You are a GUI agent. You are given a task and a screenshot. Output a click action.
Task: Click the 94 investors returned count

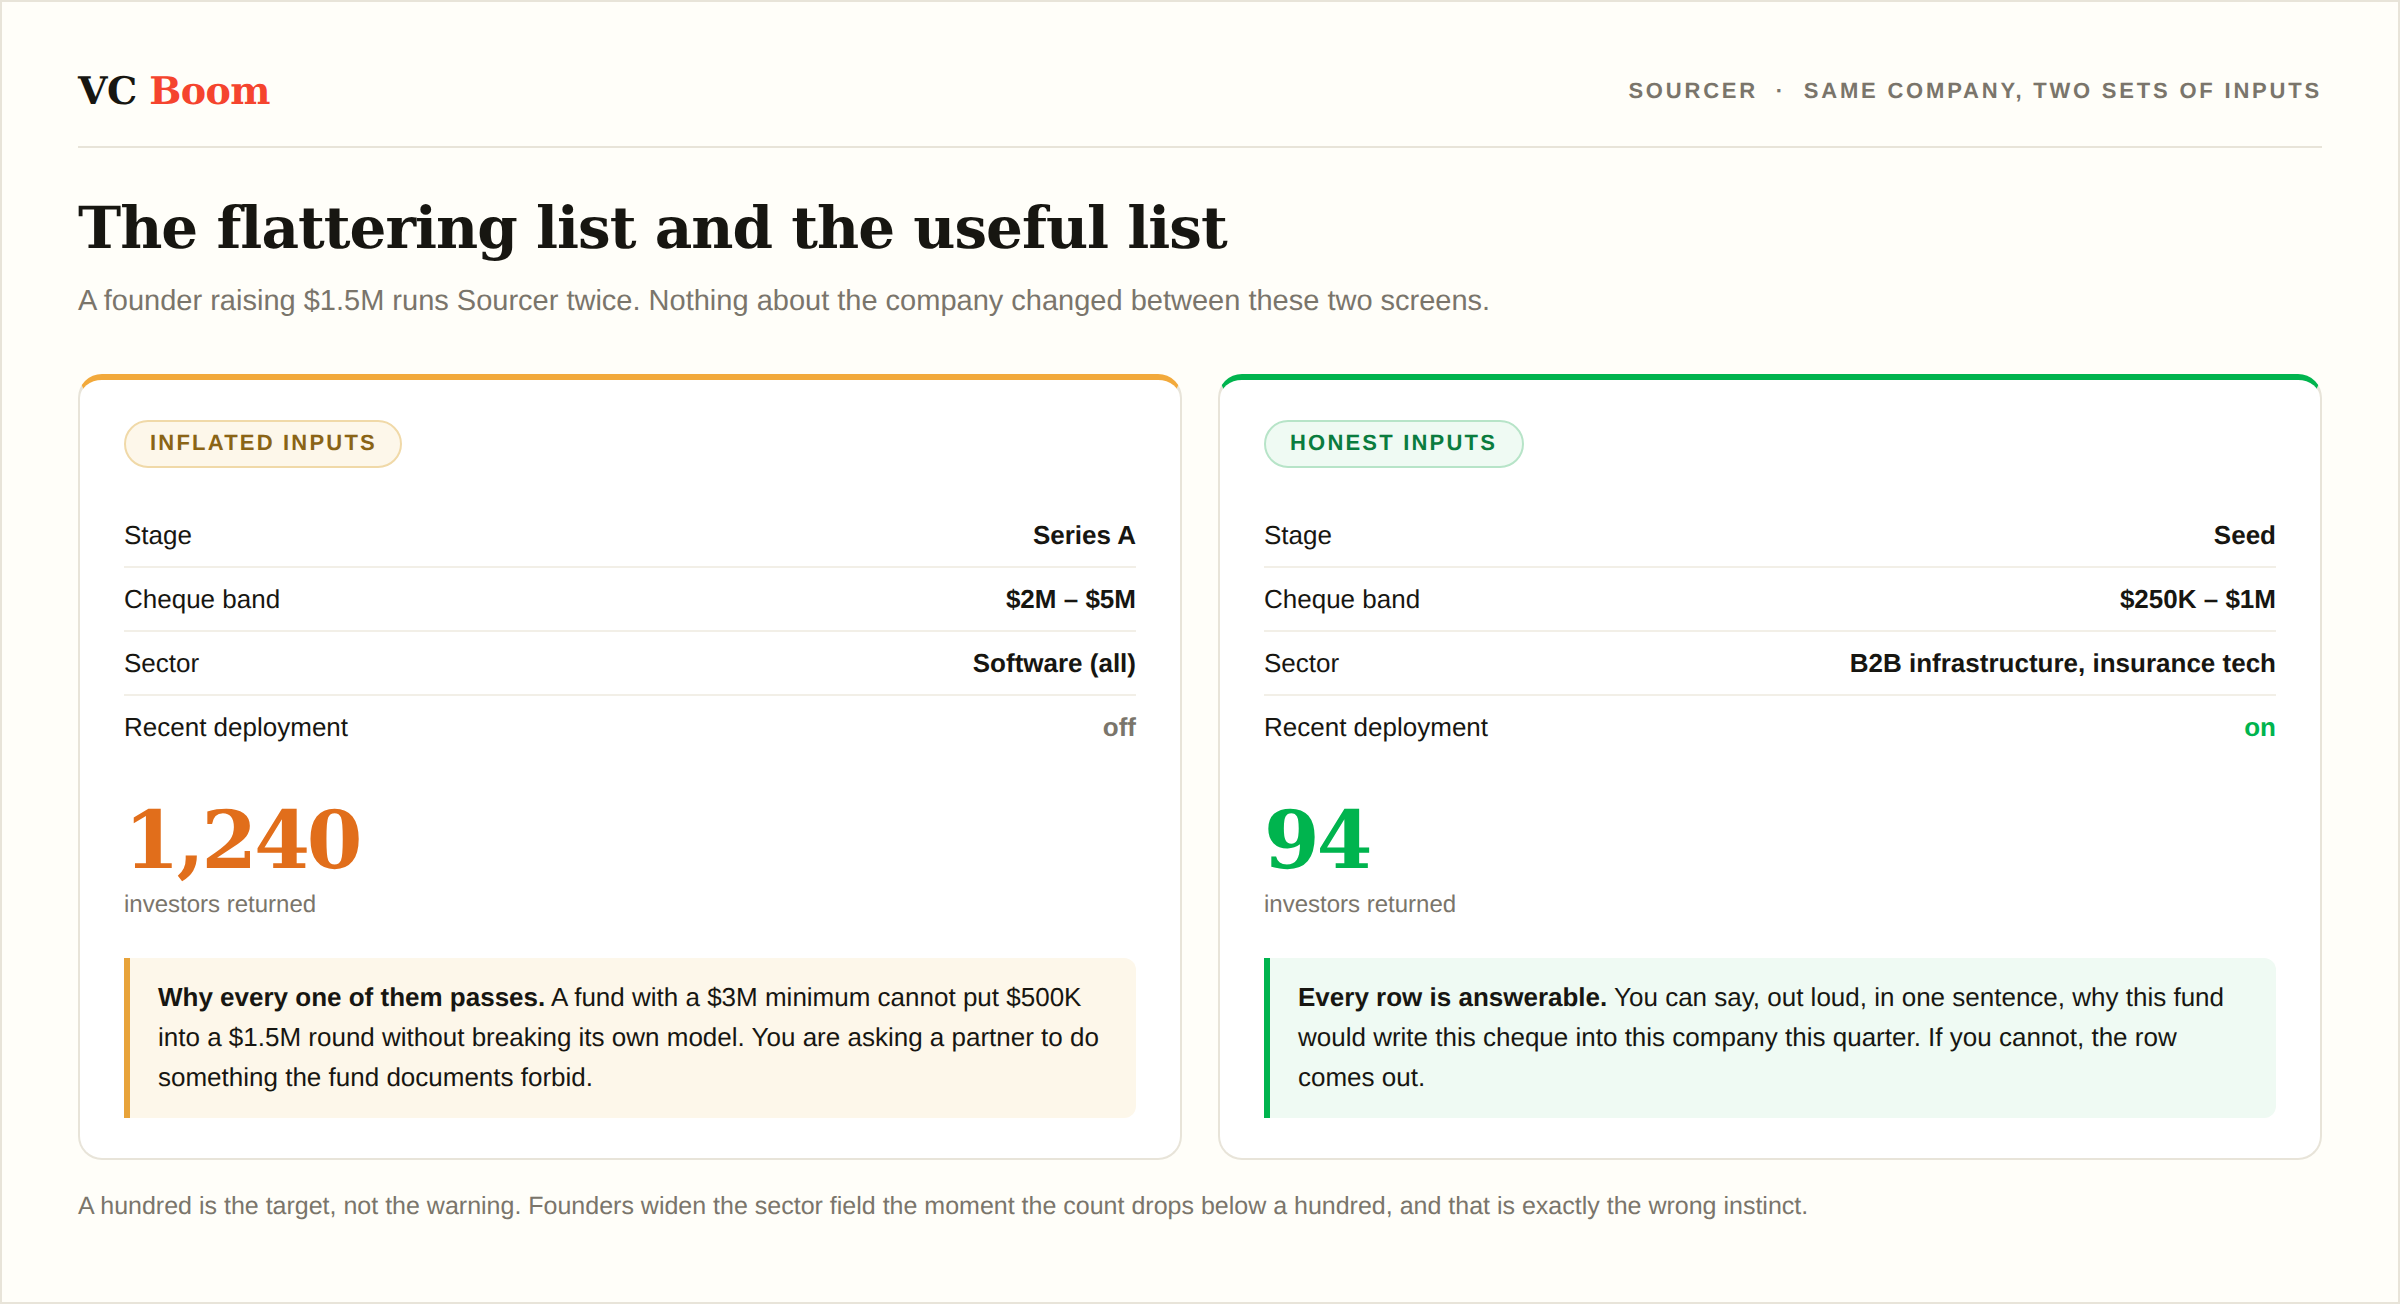(1317, 838)
